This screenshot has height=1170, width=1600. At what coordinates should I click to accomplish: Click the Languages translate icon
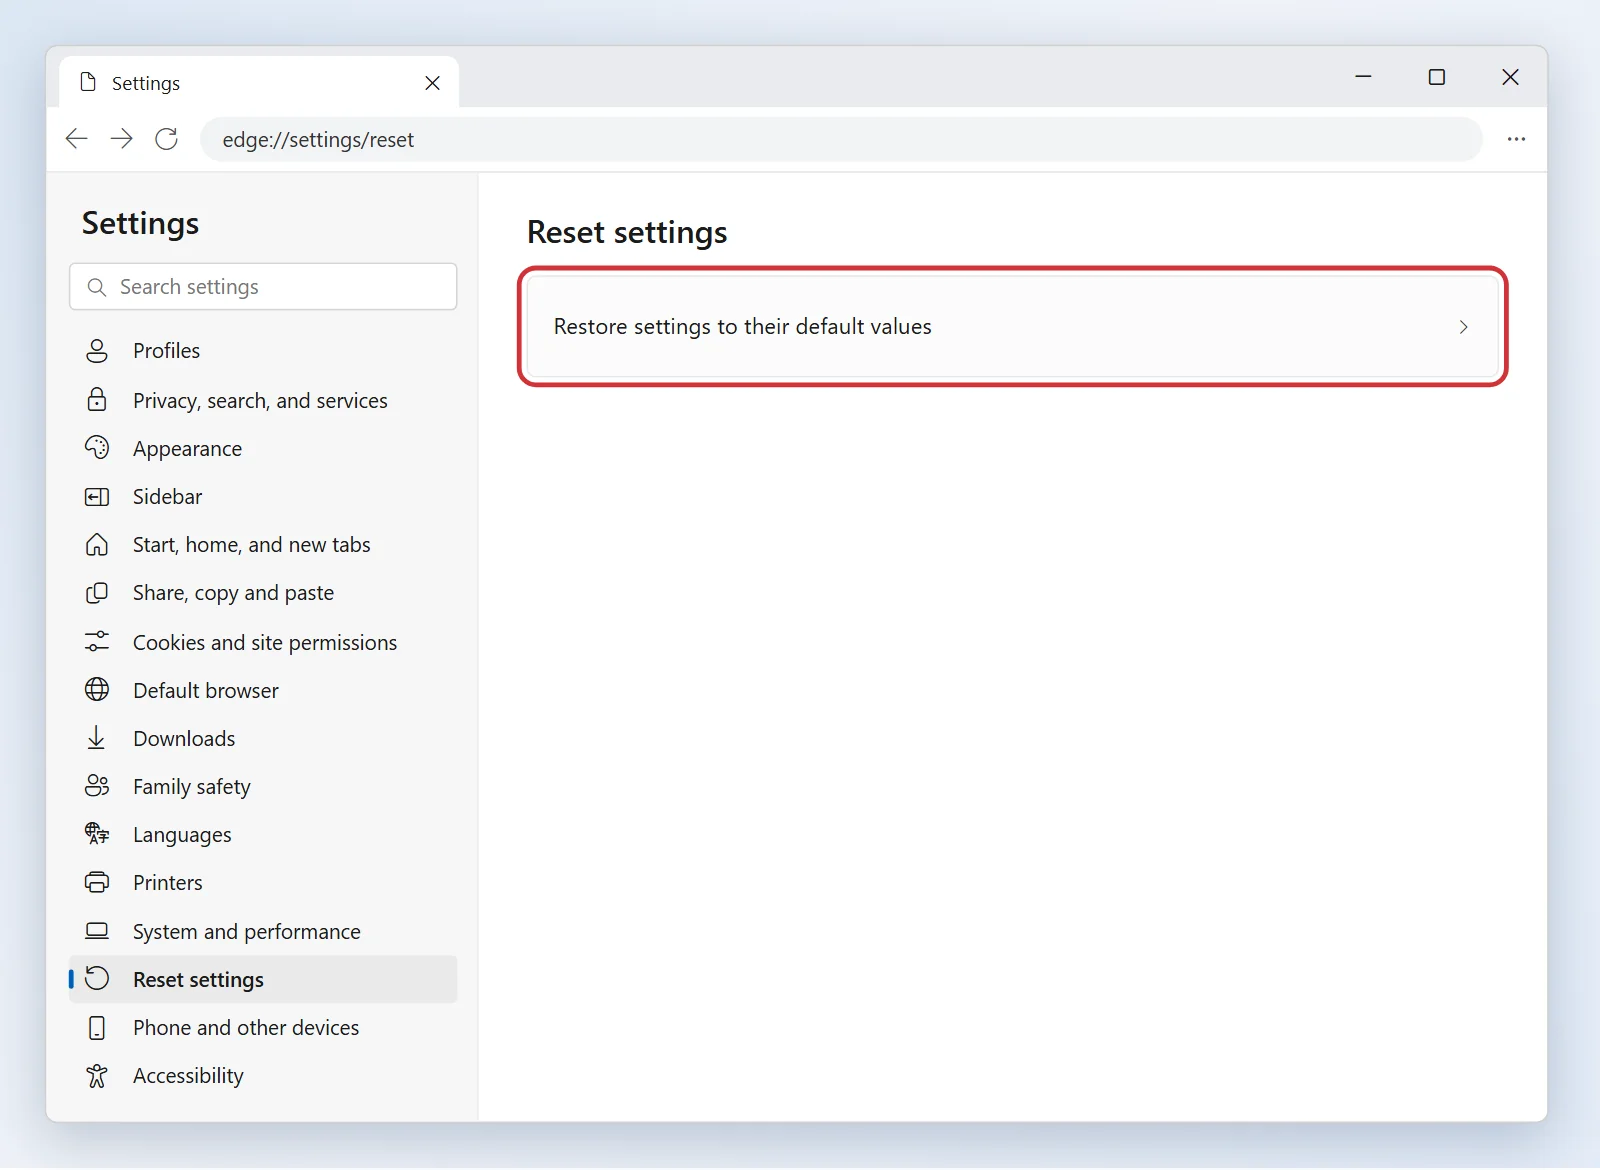[x=97, y=834]
